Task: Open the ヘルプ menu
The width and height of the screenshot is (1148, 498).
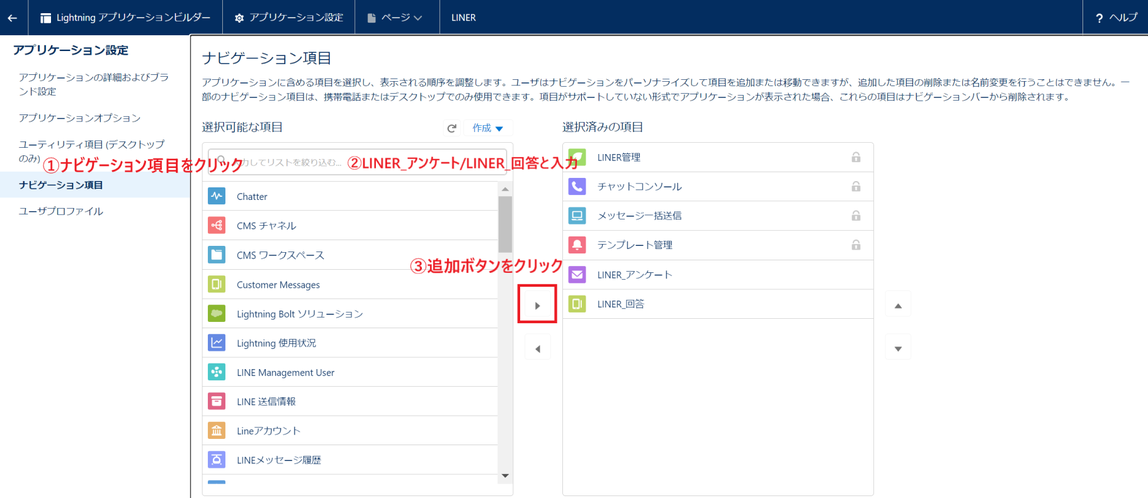Action: [1115, 18]
